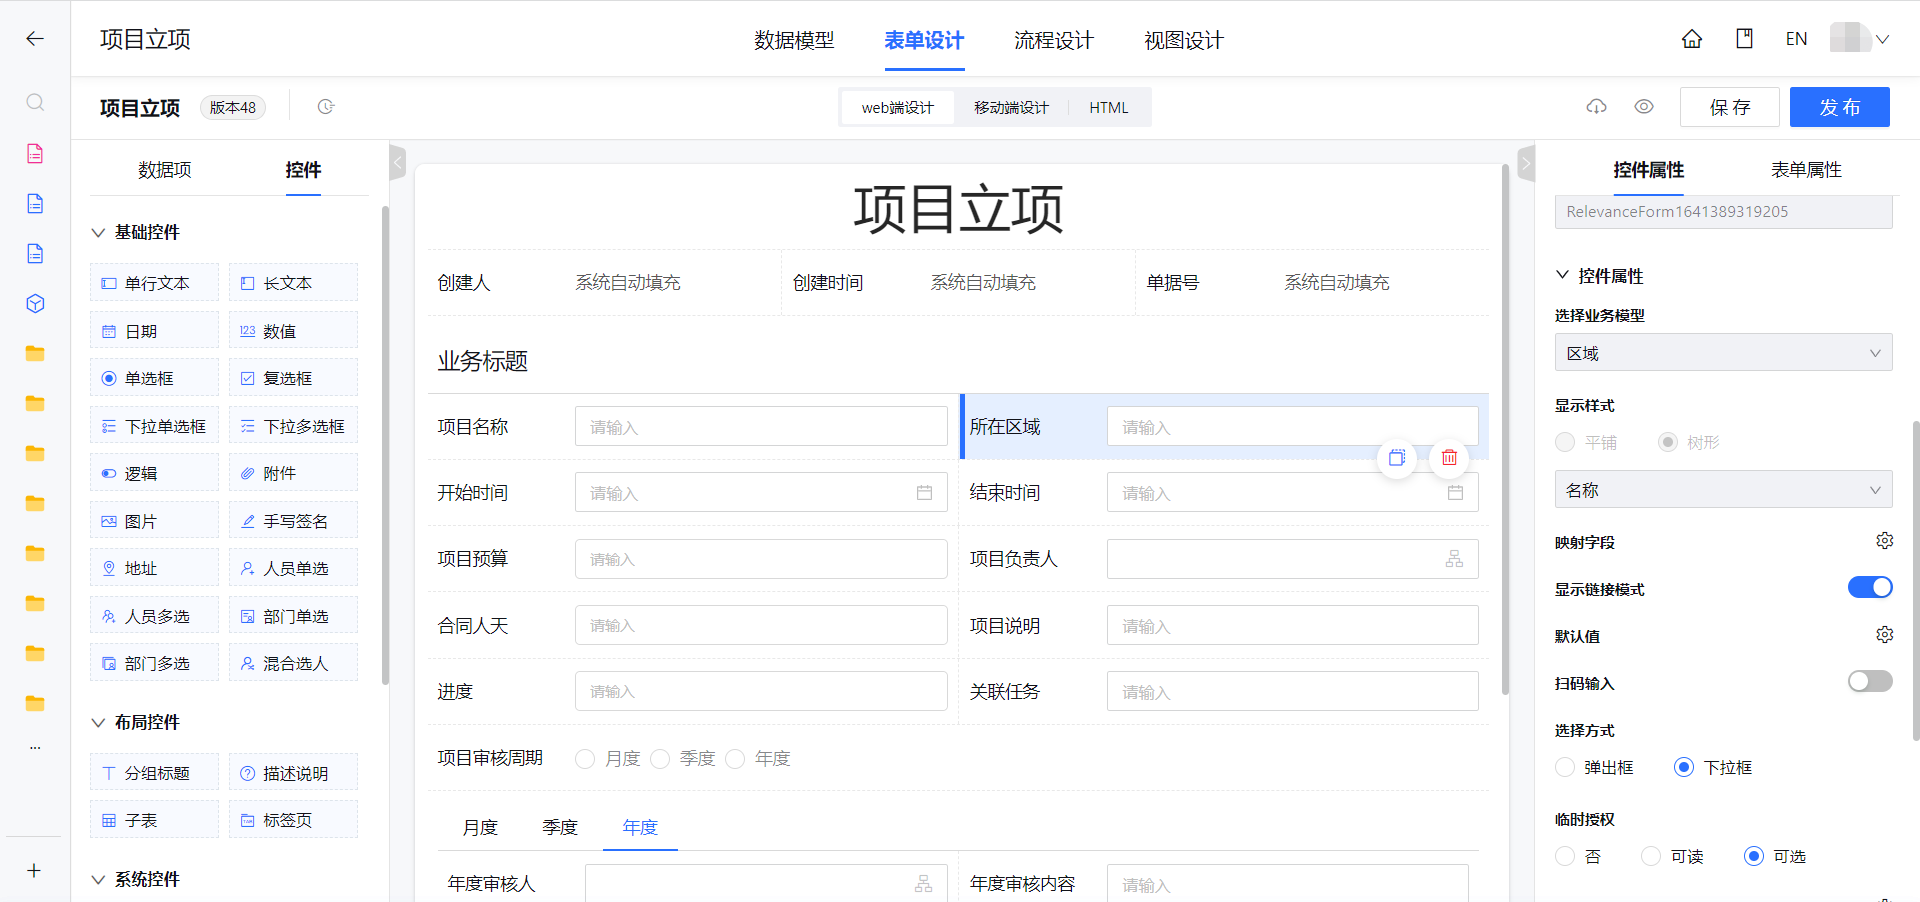Image resolution: width=1920 pixels, height=902 pixels.
Task: Open the 默认值 settings gear
Action: pos(1884,635)
